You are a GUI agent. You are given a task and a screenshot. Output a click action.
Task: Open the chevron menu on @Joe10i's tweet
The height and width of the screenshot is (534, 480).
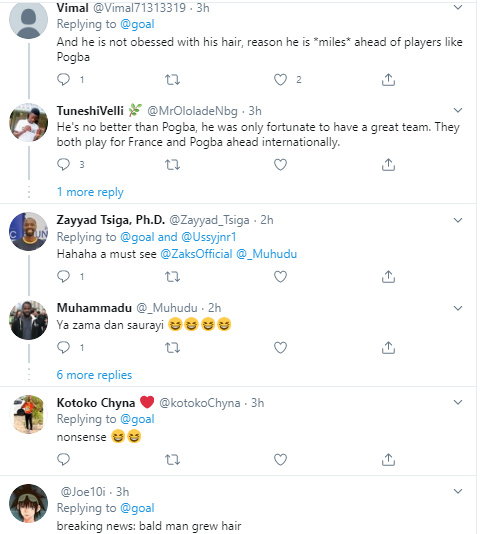click(458, 491)
